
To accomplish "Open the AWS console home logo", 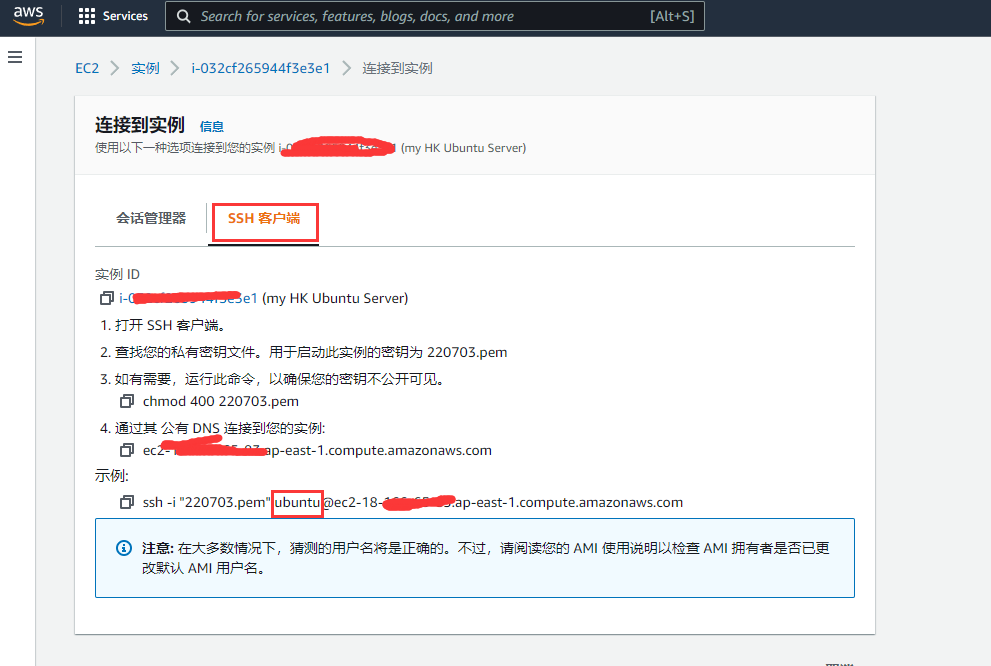I will (28, 16).
